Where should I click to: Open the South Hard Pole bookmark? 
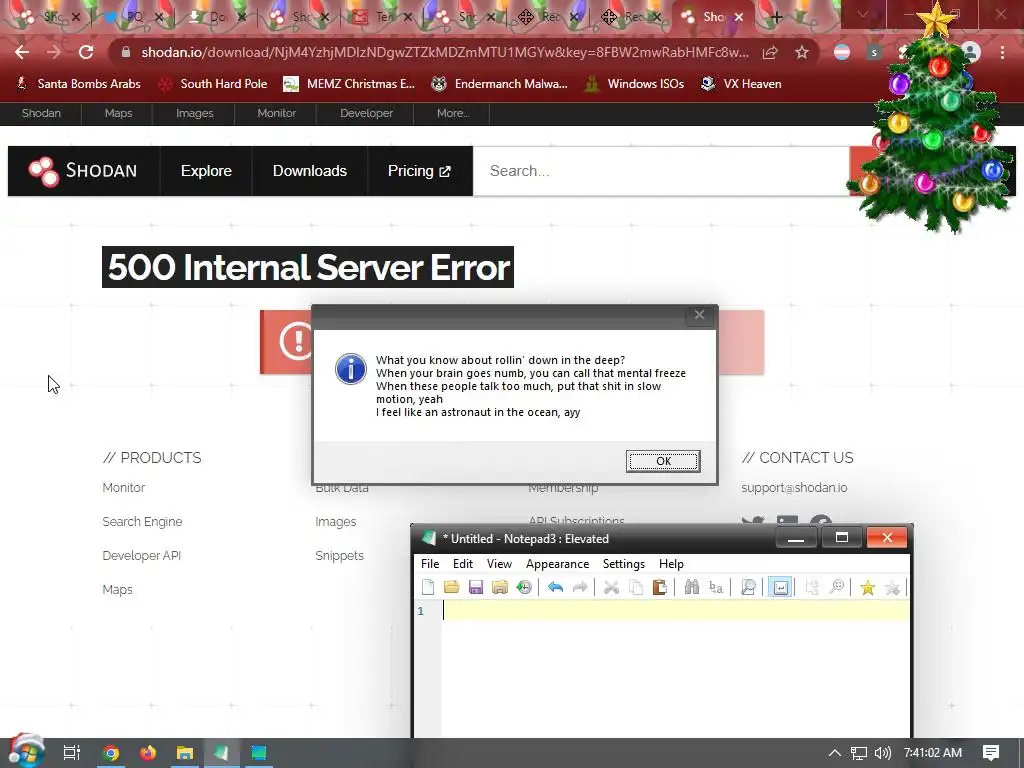(214, 84)
